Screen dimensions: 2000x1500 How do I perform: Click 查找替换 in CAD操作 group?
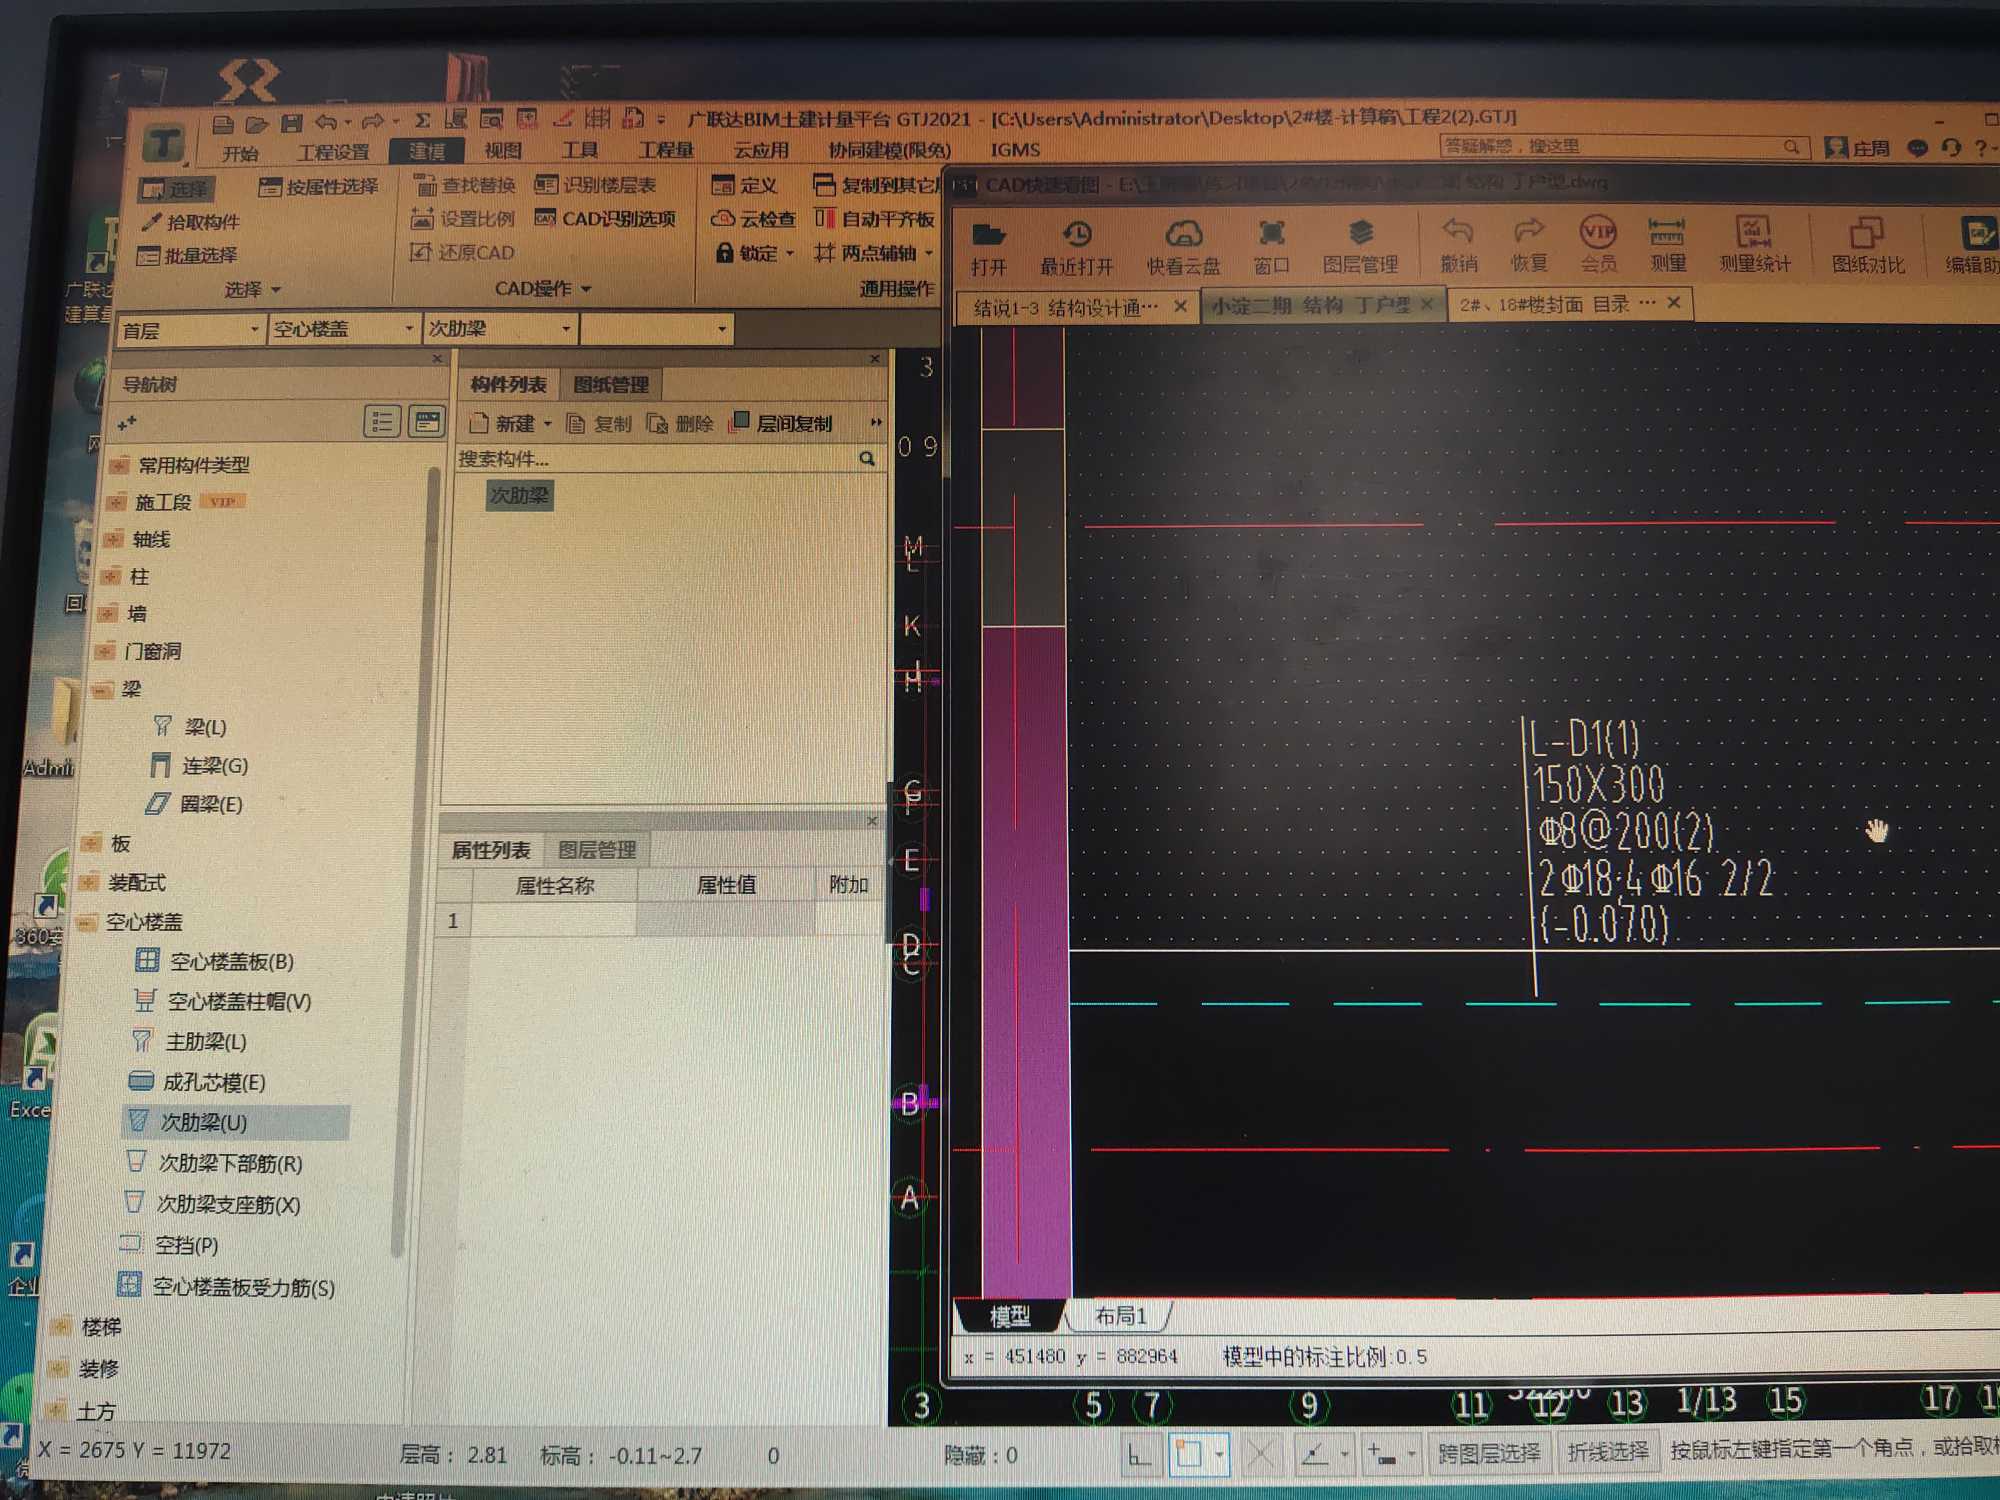point(465,185)
